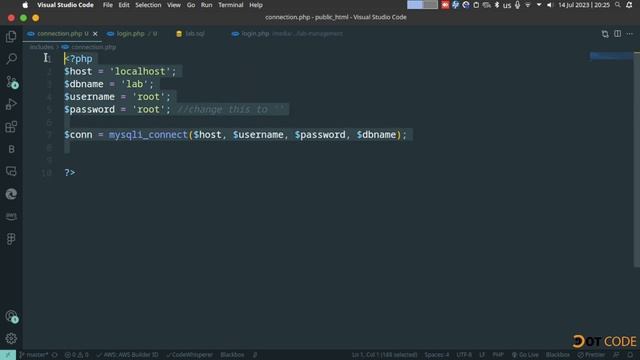Viewport: 640px width, 360px height.
Task: Change indentation via 'Spaces: 4'
Action: coord(436,355)
